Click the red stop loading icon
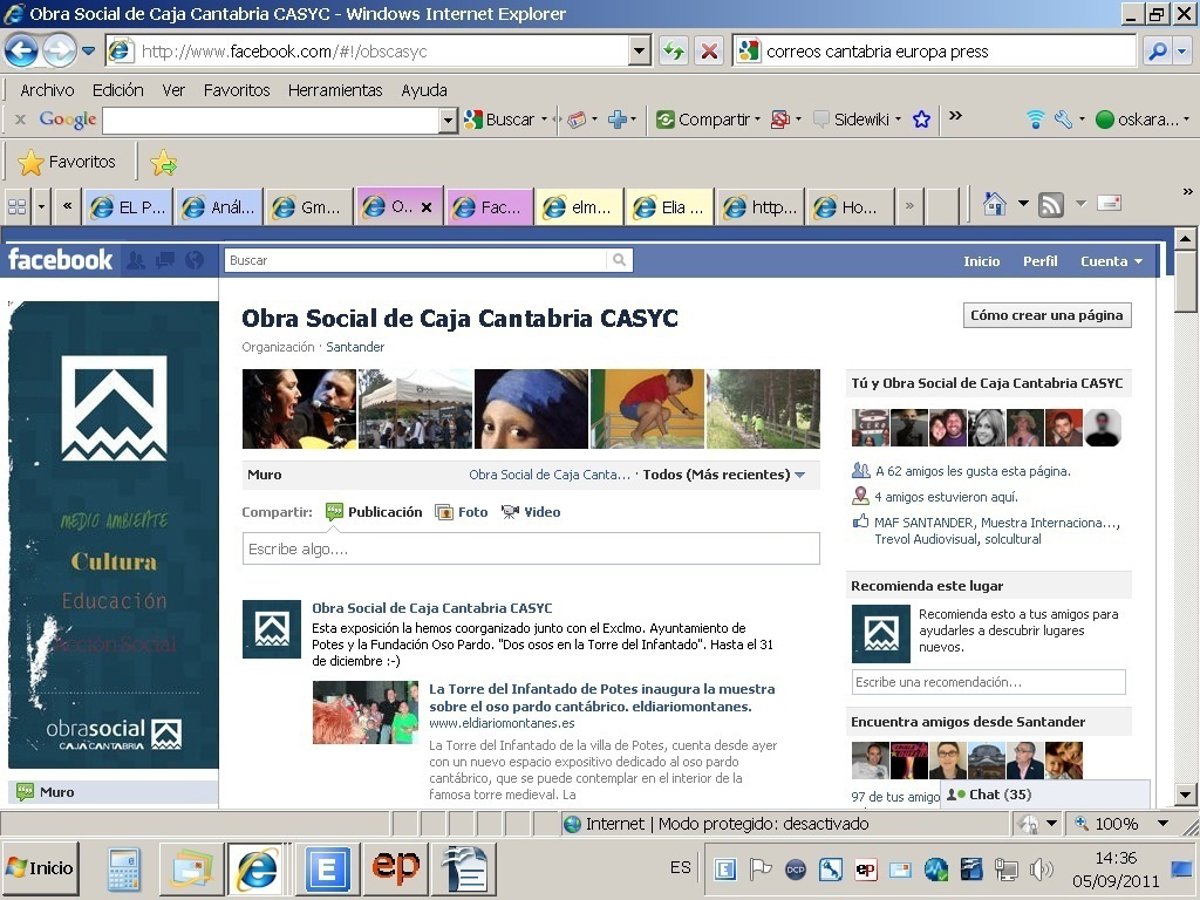 (709, 51)
